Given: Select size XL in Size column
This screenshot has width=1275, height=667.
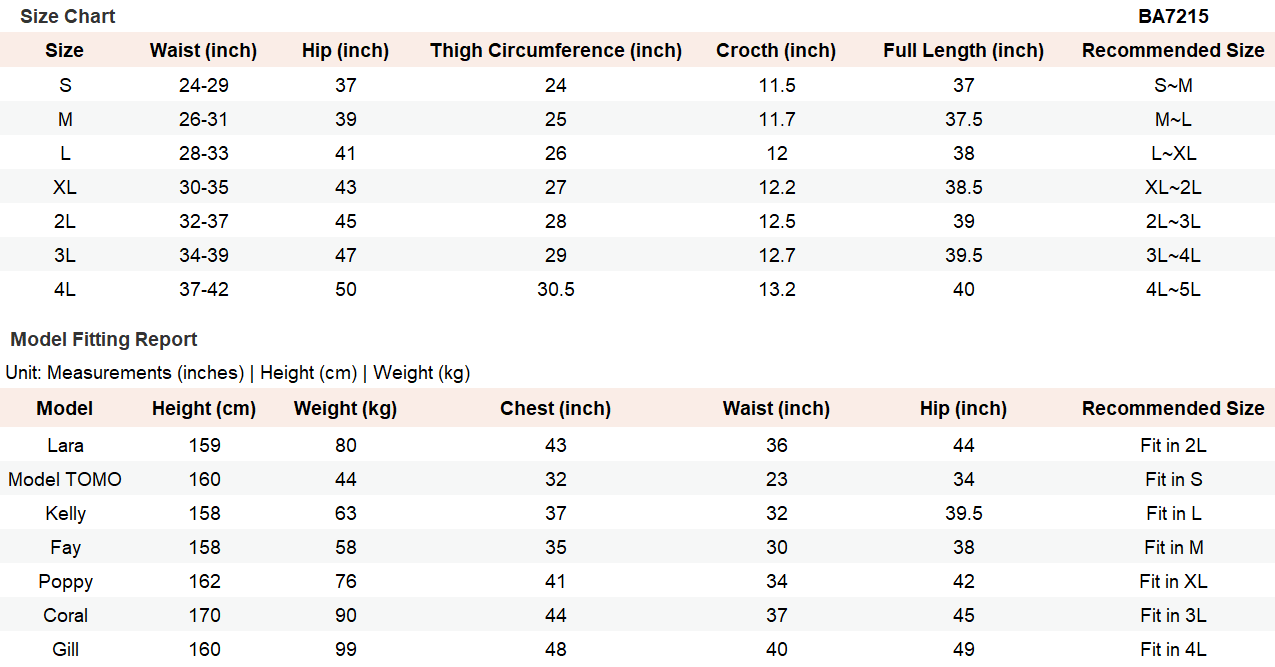Looking at the screenshot, I should pos(65,187).
